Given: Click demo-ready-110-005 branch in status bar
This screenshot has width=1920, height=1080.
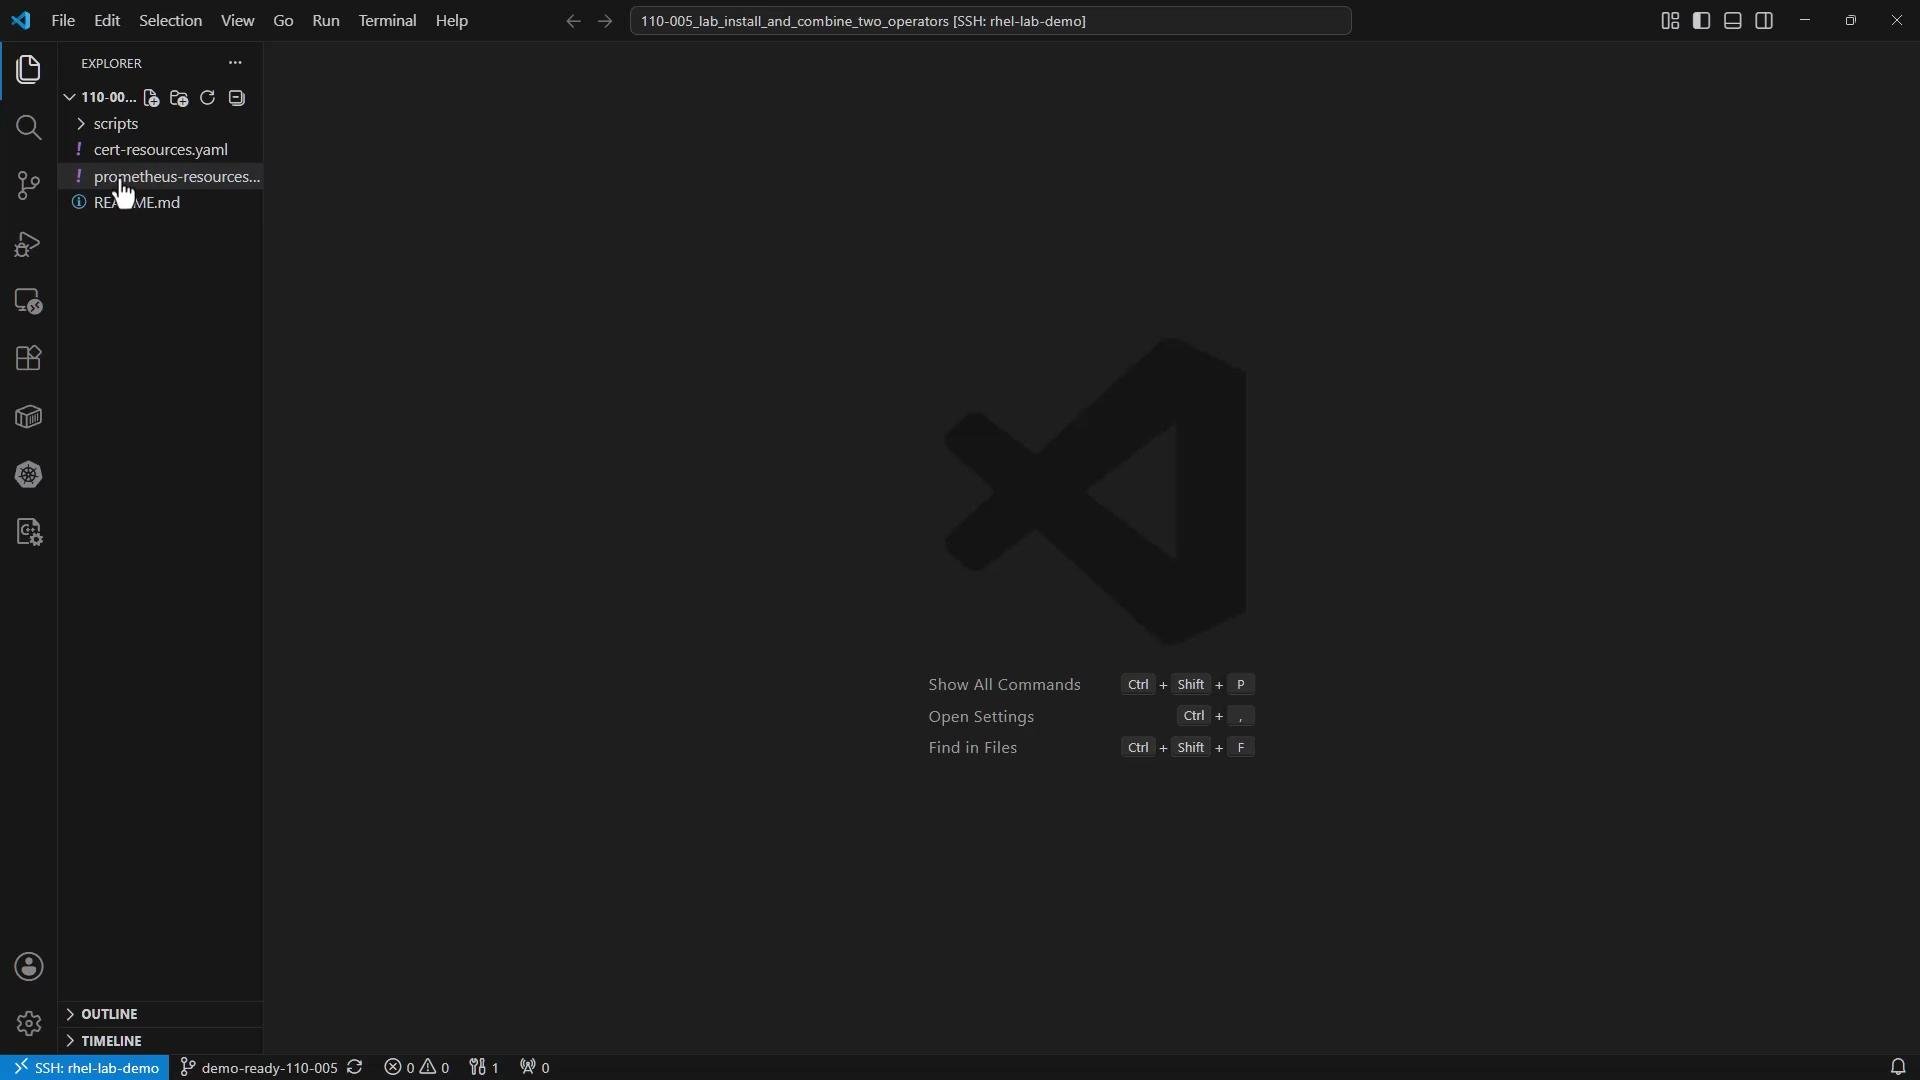Looking at the screenshot, I should pos(259,1068).
